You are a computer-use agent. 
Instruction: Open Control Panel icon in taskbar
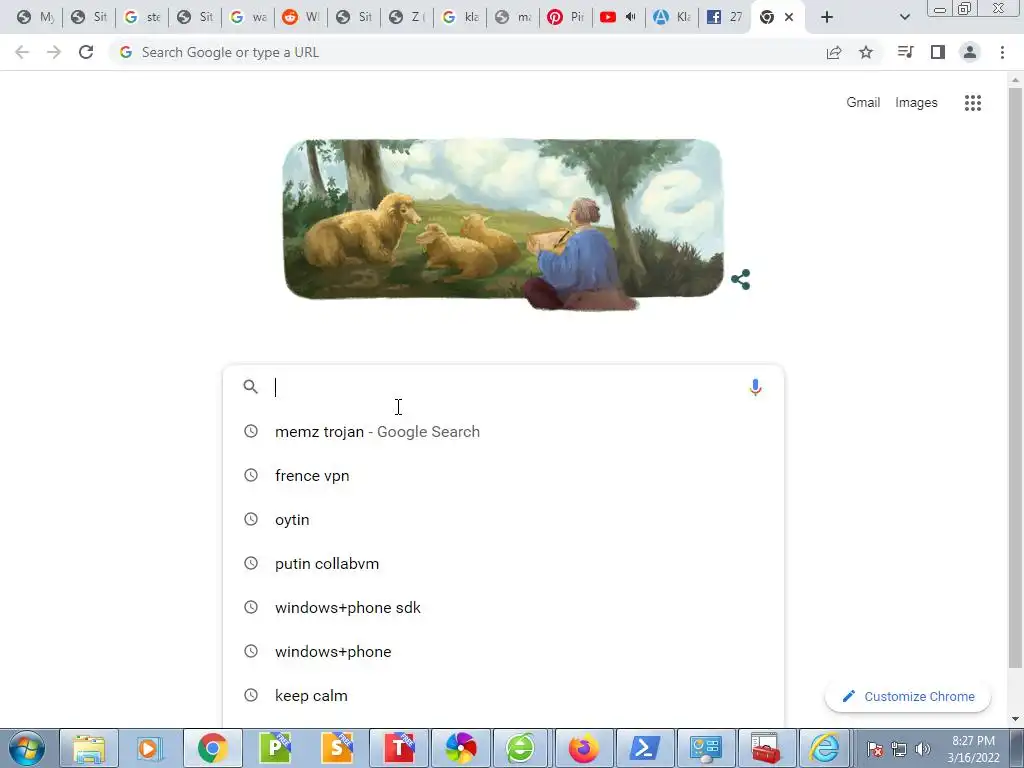[705, 748]
